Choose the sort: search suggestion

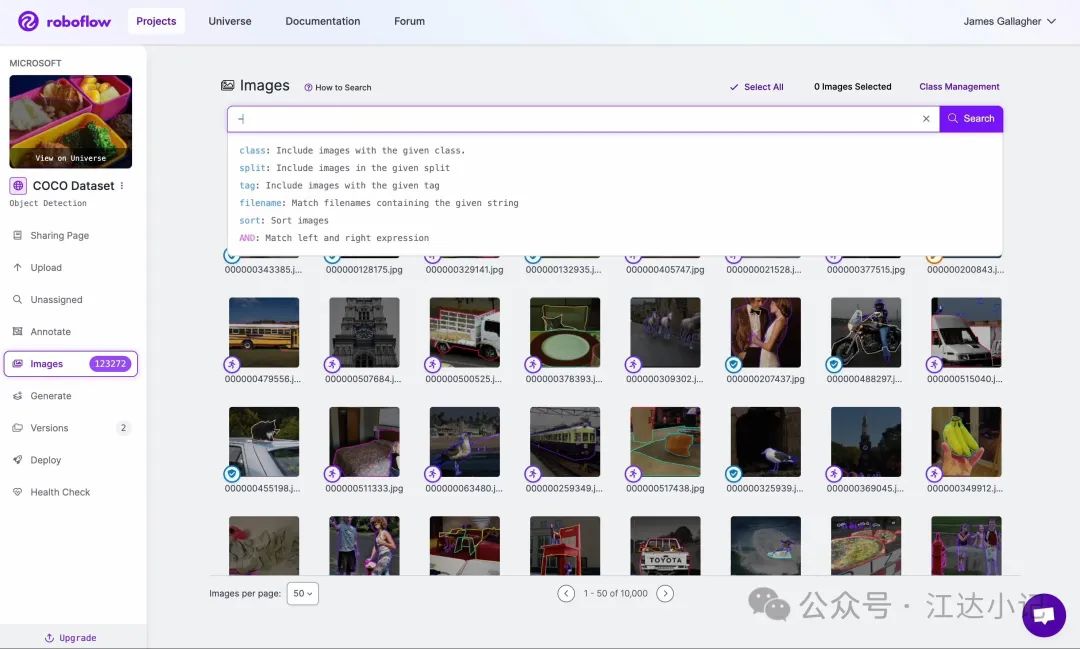point(284,220)
